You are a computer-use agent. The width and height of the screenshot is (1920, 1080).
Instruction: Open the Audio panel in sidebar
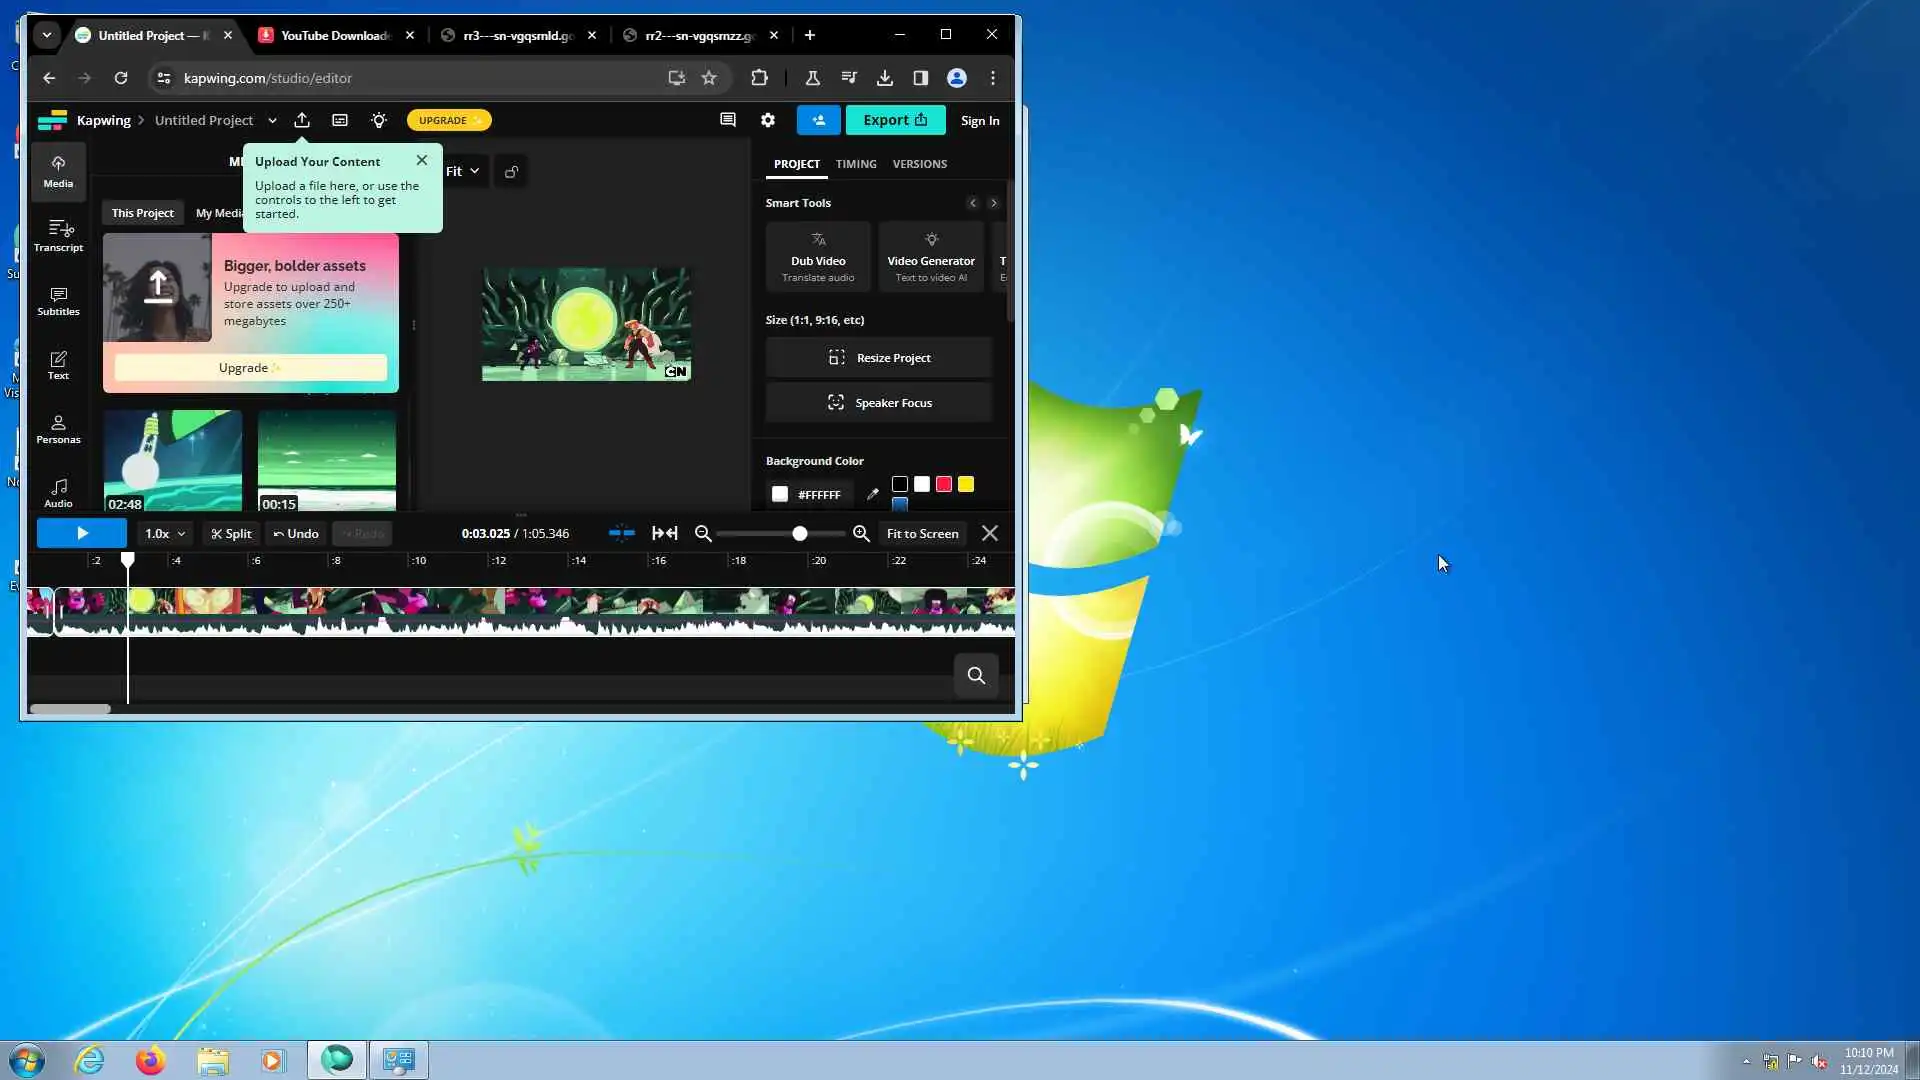(x=58, y=492)
